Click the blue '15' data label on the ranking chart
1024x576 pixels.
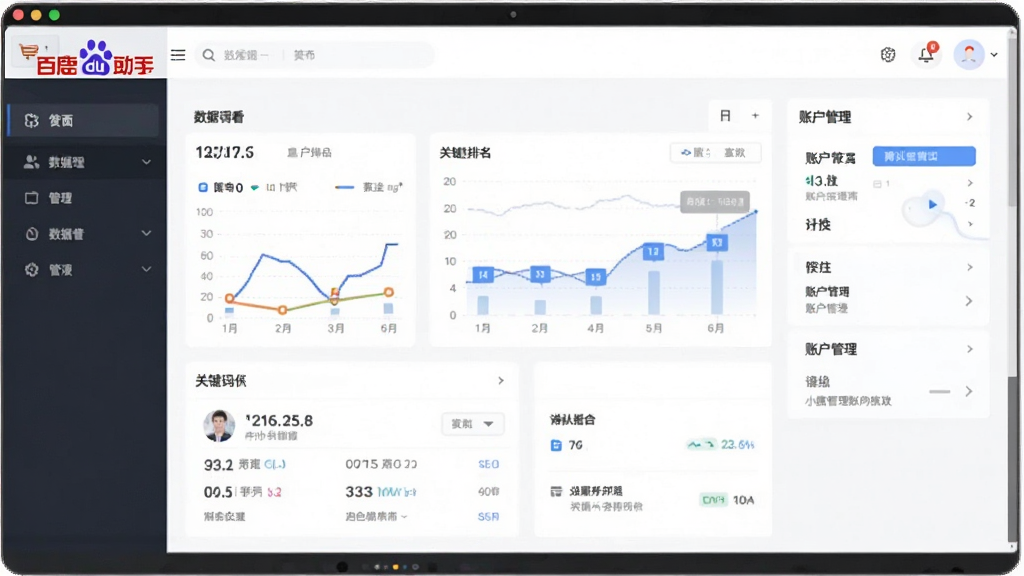point(596,277)
